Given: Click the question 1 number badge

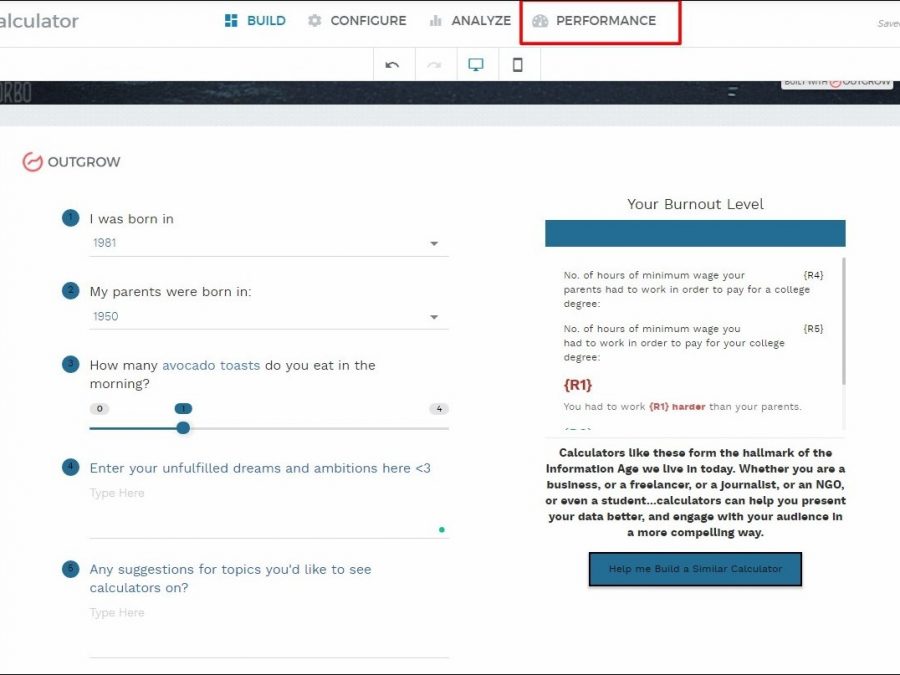Looking at the screenshot, I should 70,218.
